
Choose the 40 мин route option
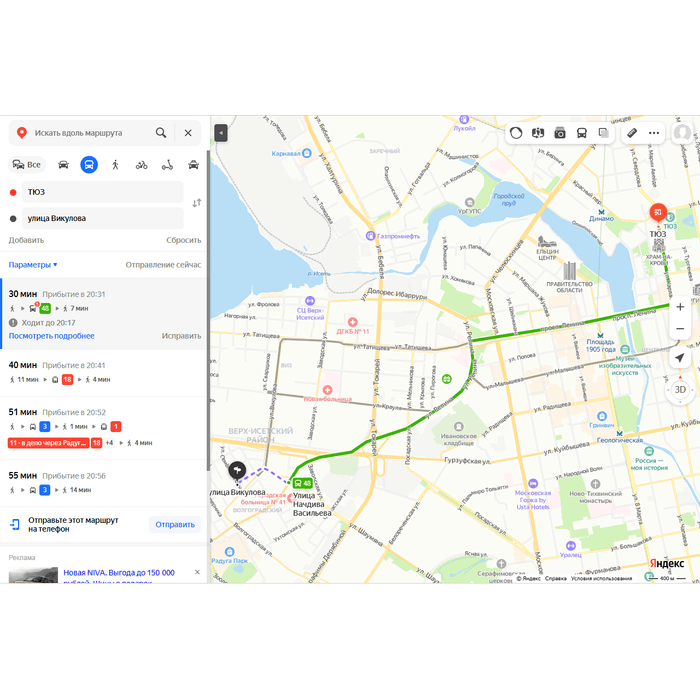(104, 372)
